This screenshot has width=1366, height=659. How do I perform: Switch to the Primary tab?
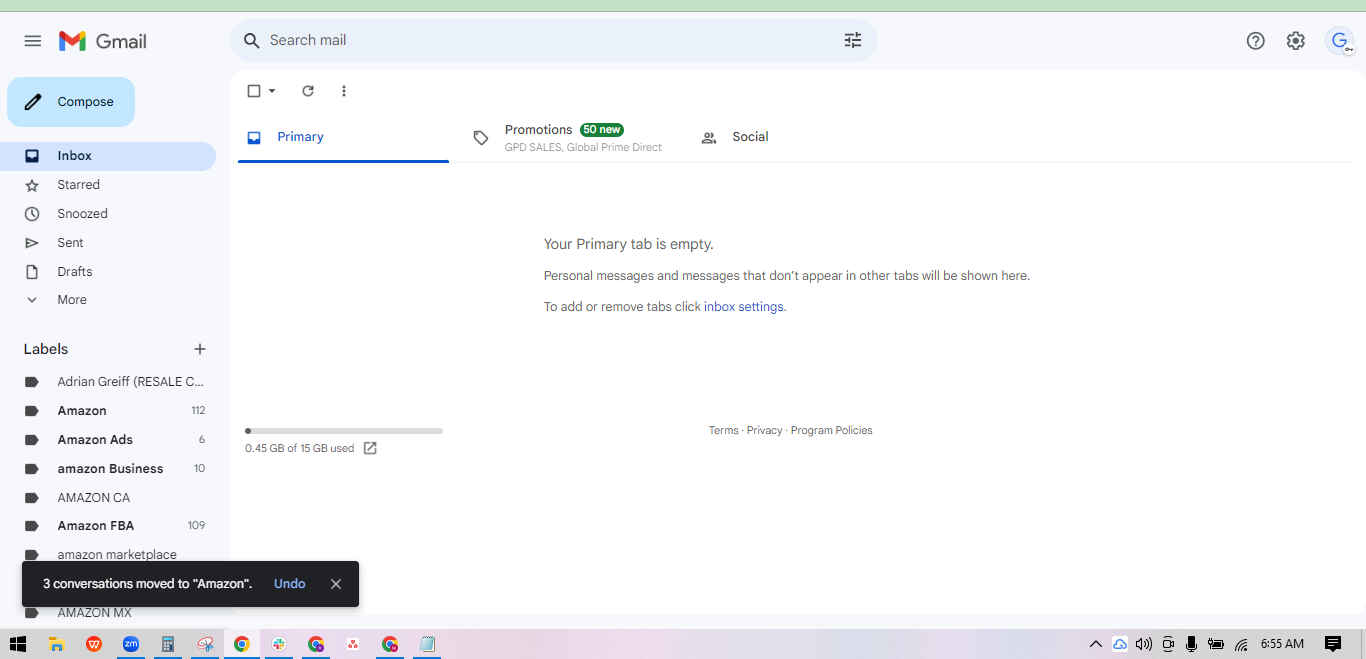click(x=343, y=137)
